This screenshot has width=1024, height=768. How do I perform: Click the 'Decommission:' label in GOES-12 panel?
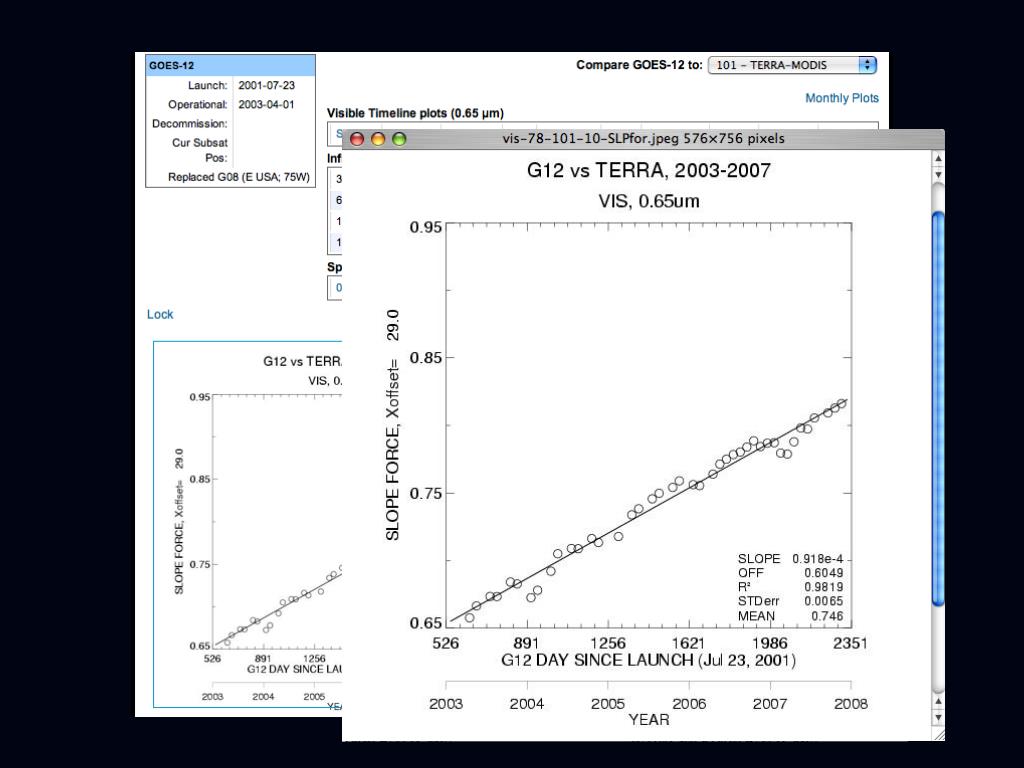(189, 123)
